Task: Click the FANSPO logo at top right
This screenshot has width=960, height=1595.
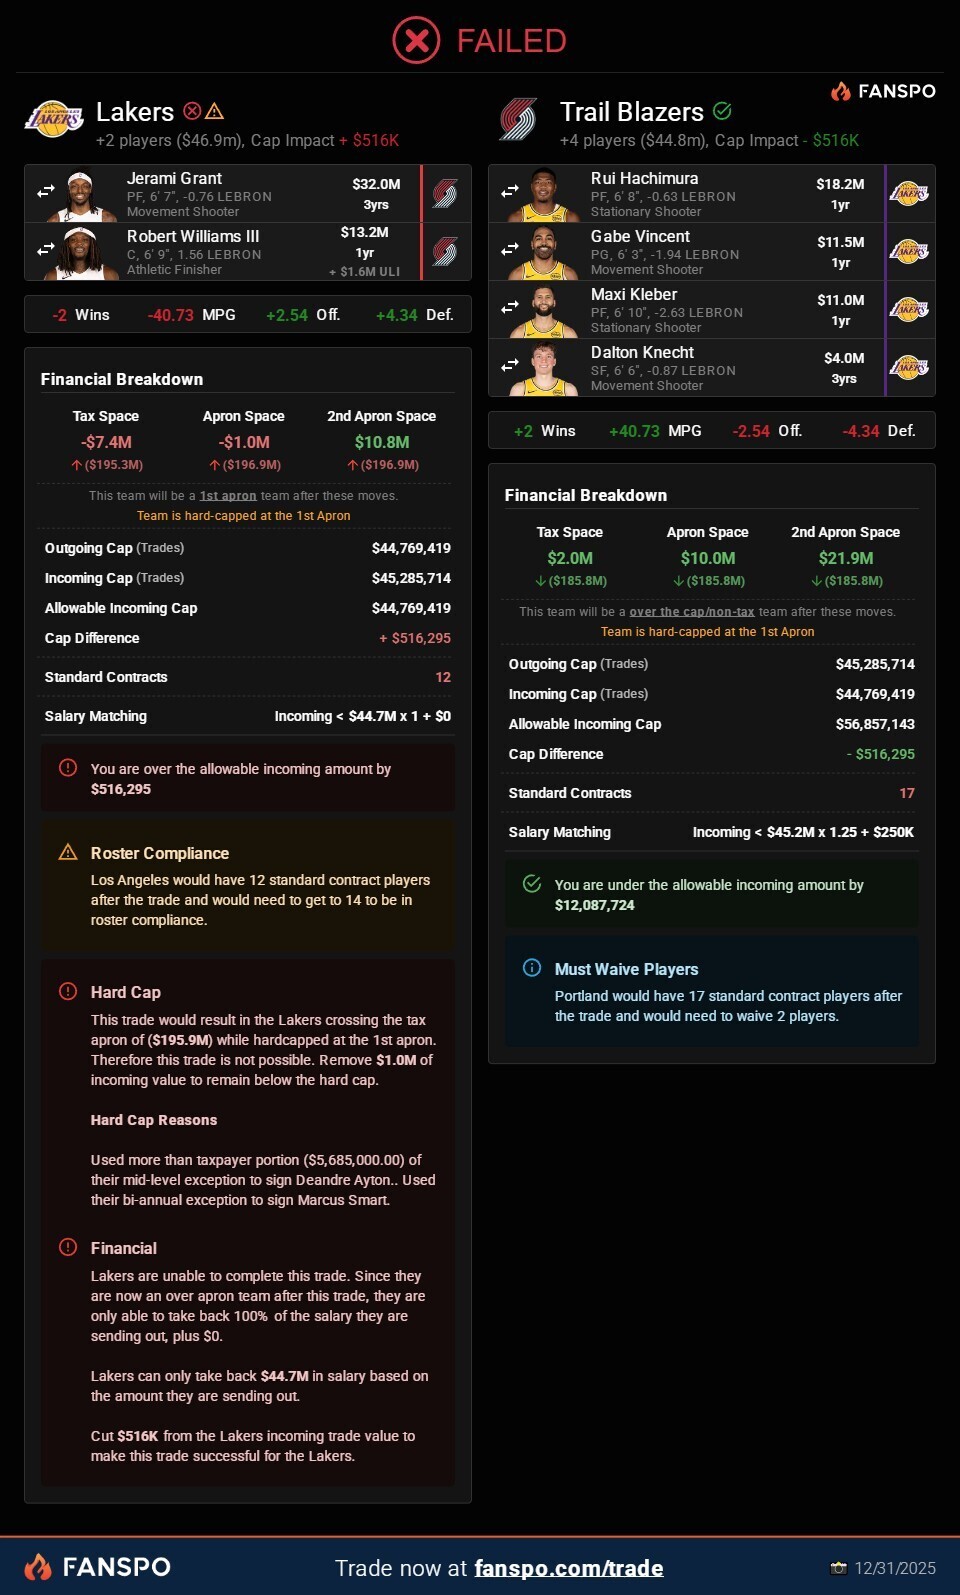Action: 883,91
